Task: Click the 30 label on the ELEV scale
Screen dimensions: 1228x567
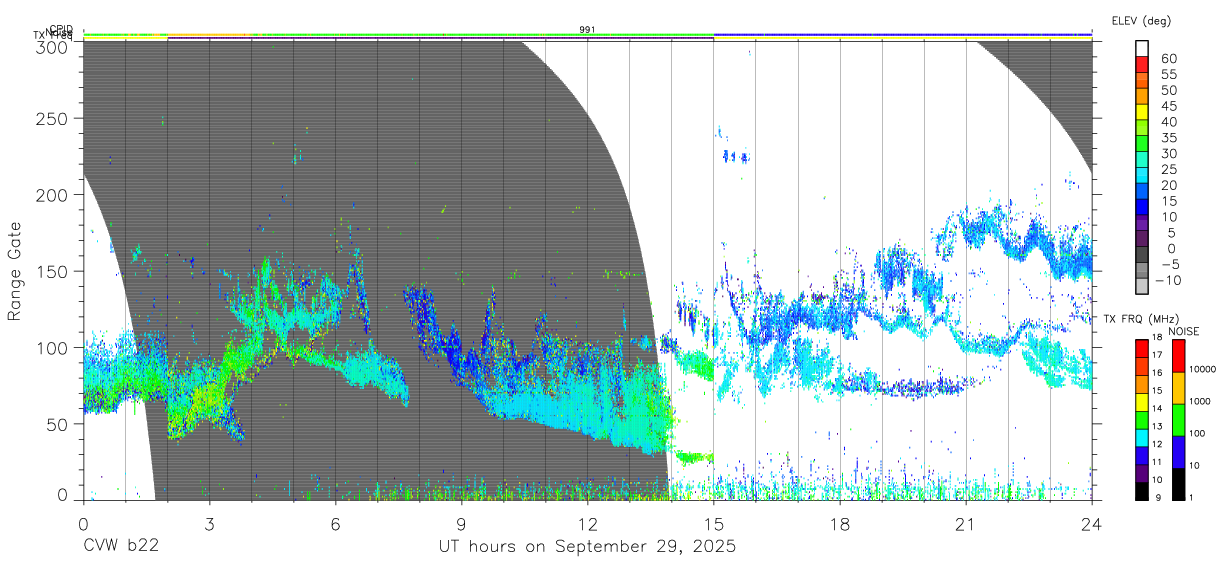Action: click(x=1168, y=153)
